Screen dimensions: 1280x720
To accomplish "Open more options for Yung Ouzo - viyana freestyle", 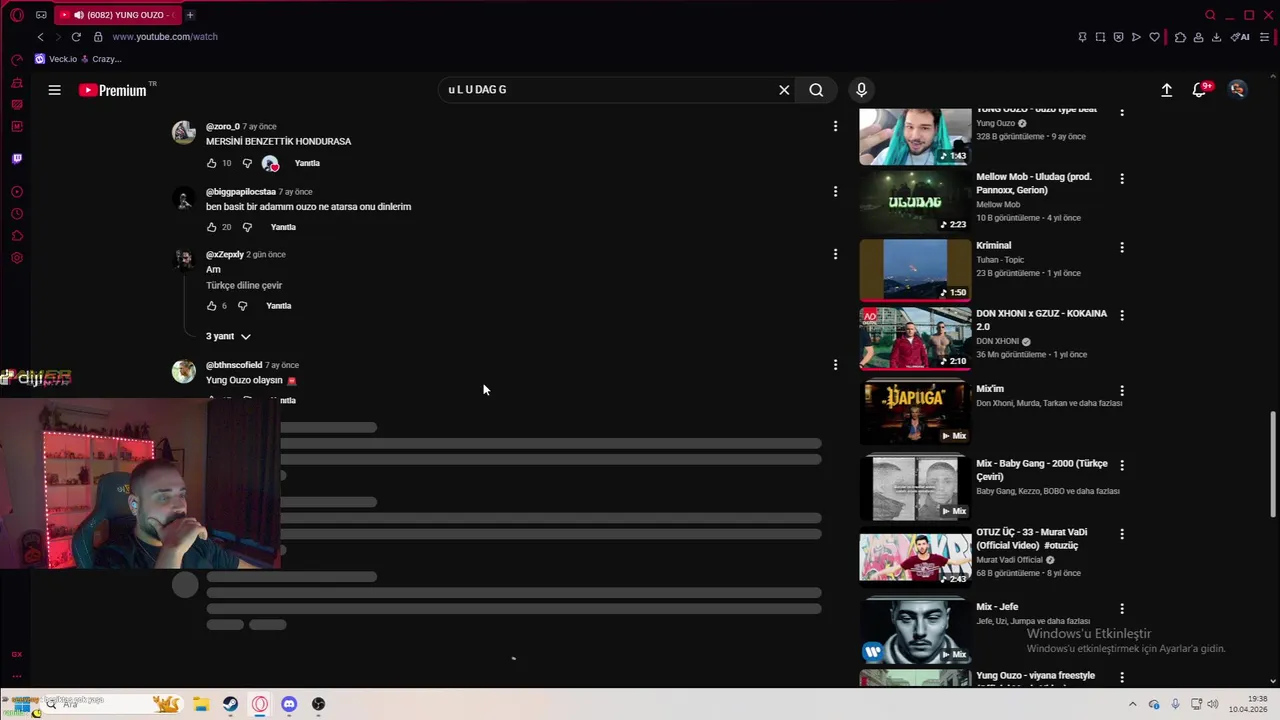I will [x=1122, y=677].
